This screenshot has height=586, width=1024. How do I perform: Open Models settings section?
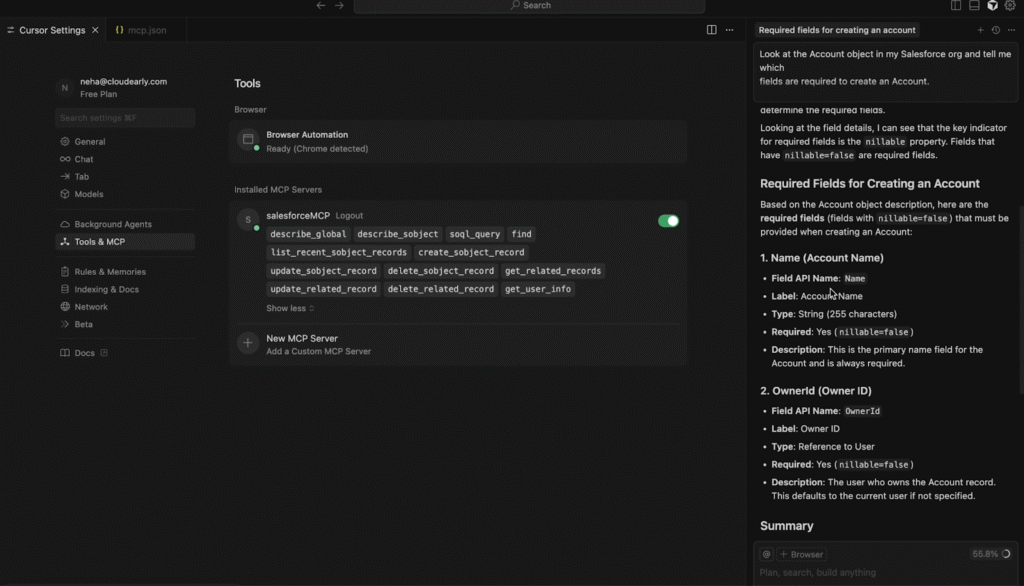pos(88,194)
